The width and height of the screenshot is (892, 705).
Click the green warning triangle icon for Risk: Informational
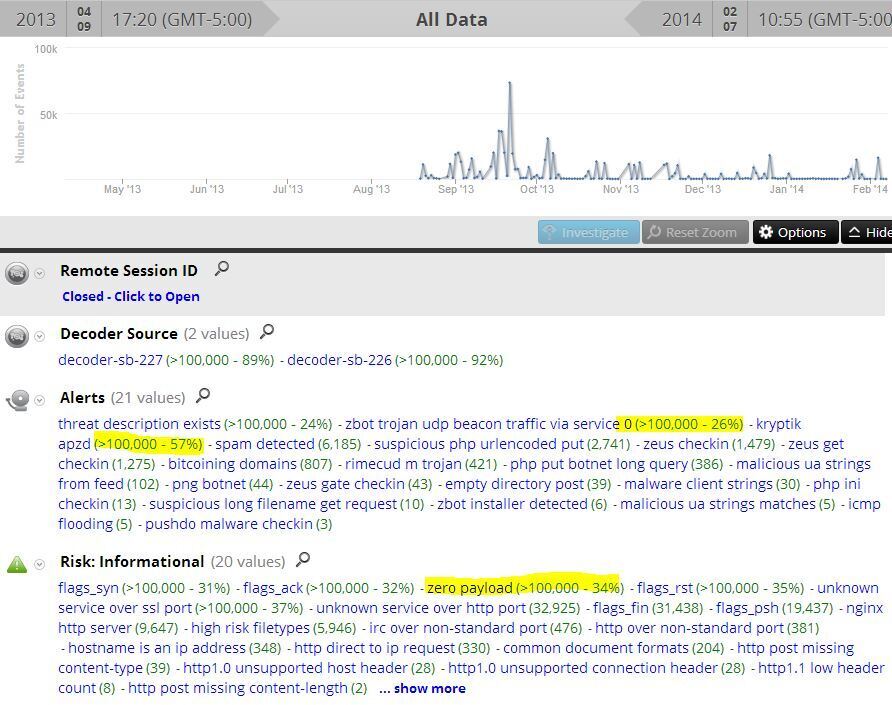tap(17, 564)
